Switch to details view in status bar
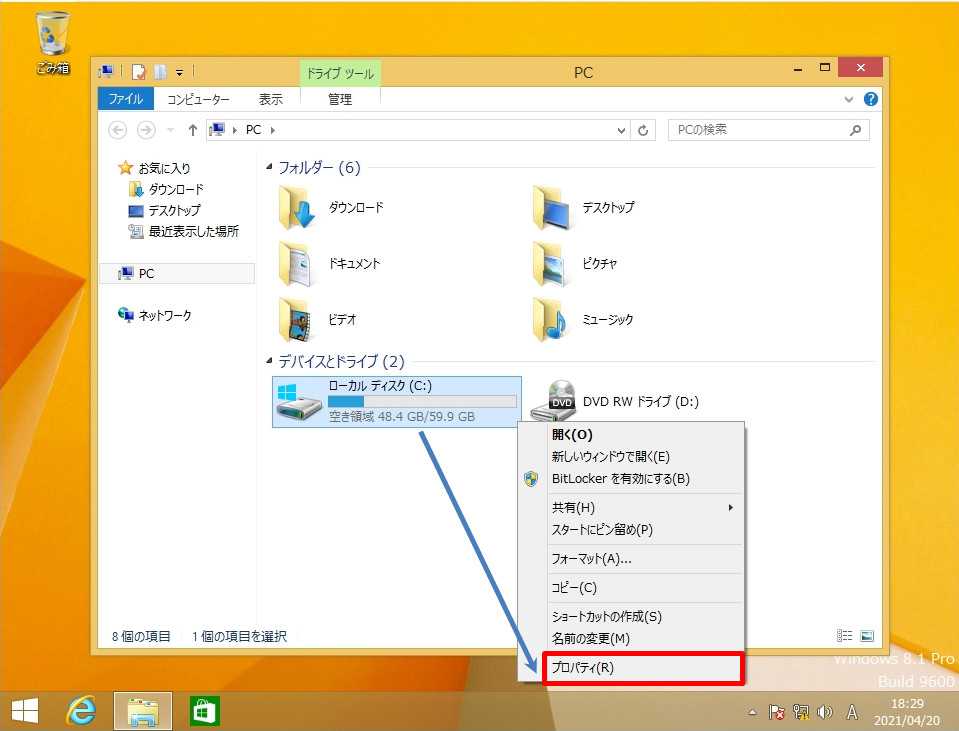 coord(845,636)
